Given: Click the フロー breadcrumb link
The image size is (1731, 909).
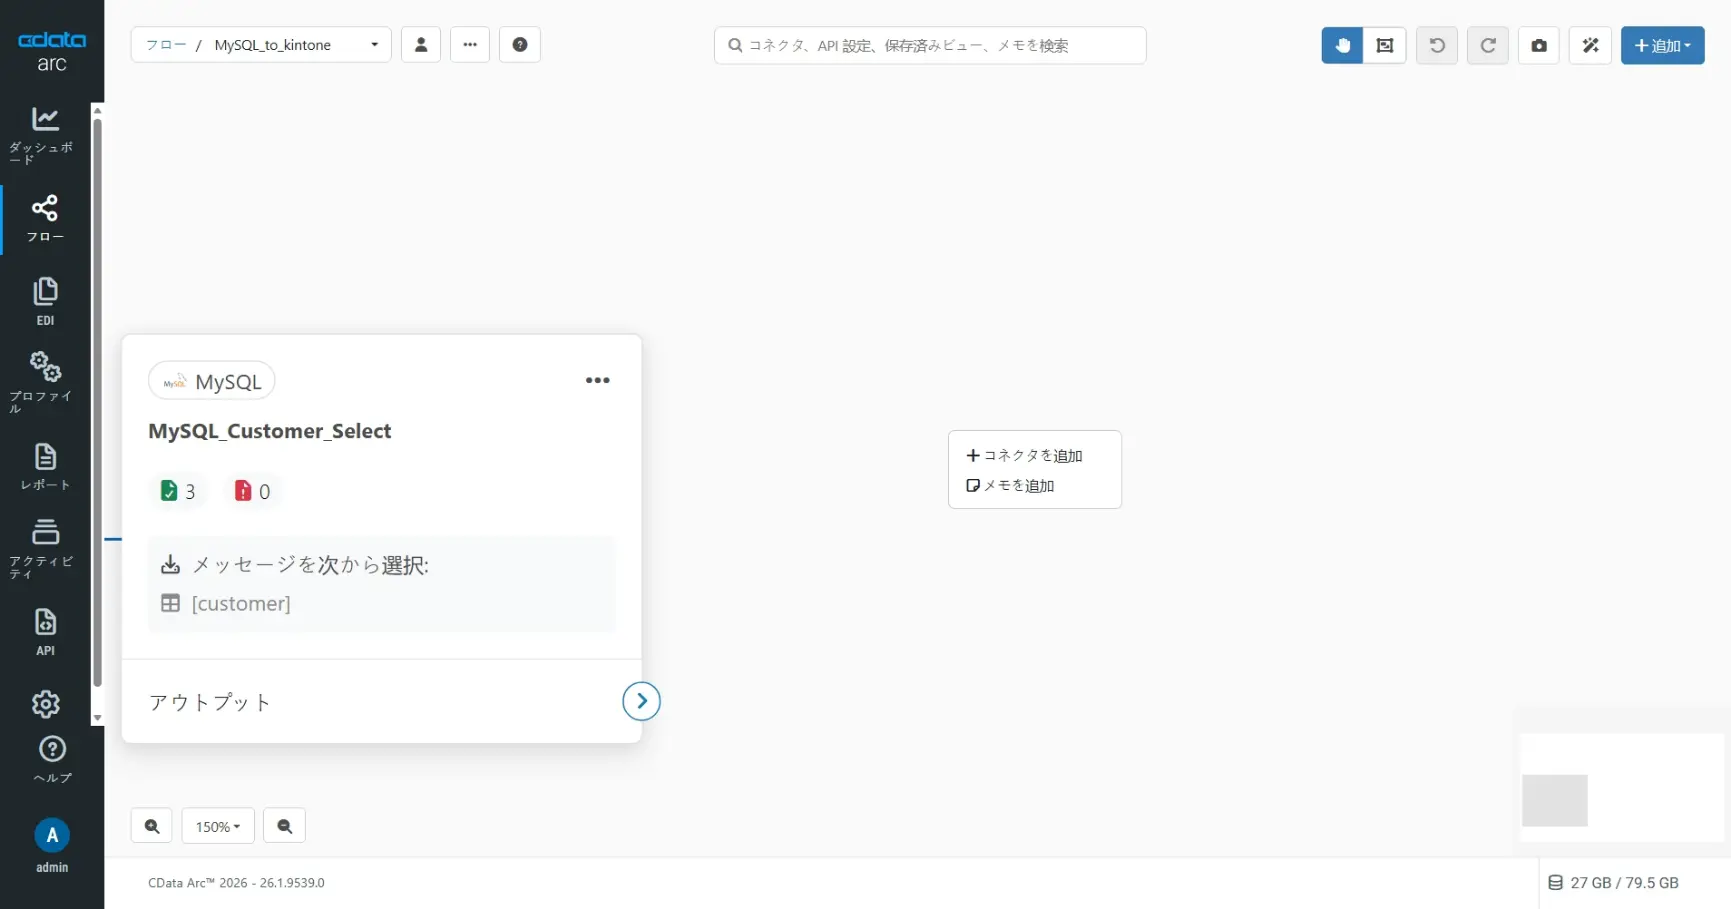Looking at the screenshot, I should (166, 45).
